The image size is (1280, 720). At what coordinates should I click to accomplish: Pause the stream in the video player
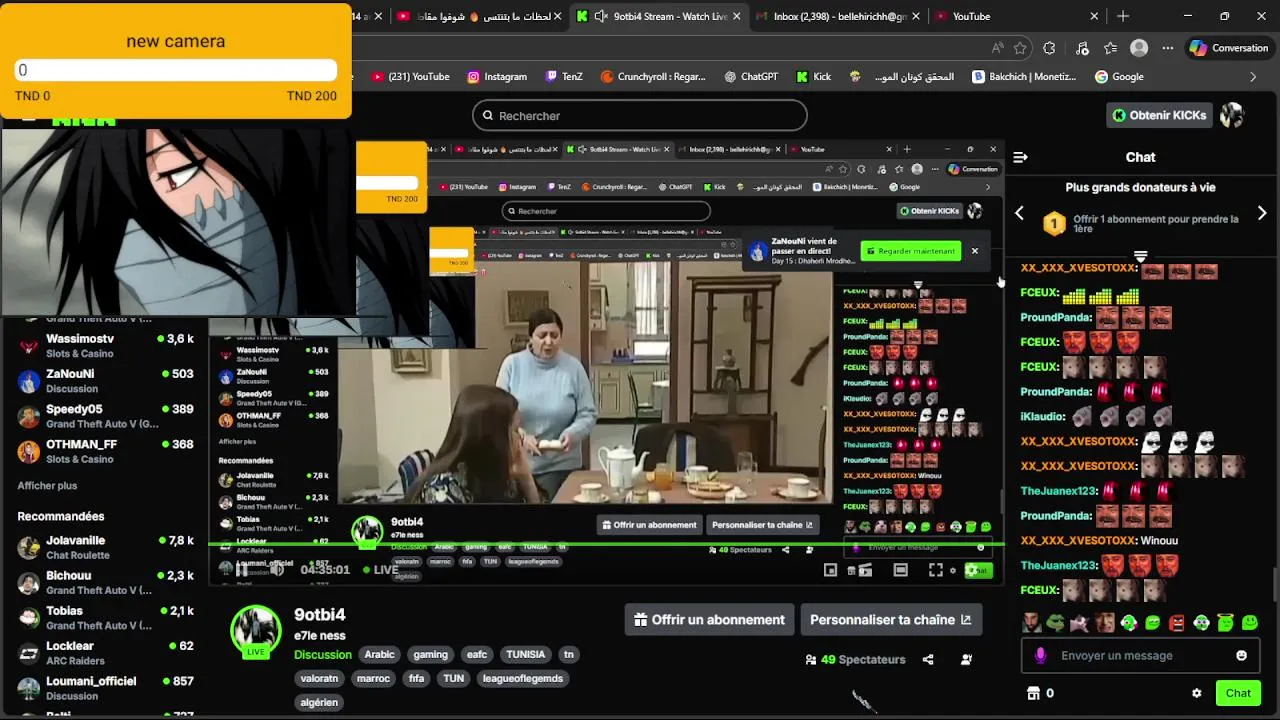(241, 570)
